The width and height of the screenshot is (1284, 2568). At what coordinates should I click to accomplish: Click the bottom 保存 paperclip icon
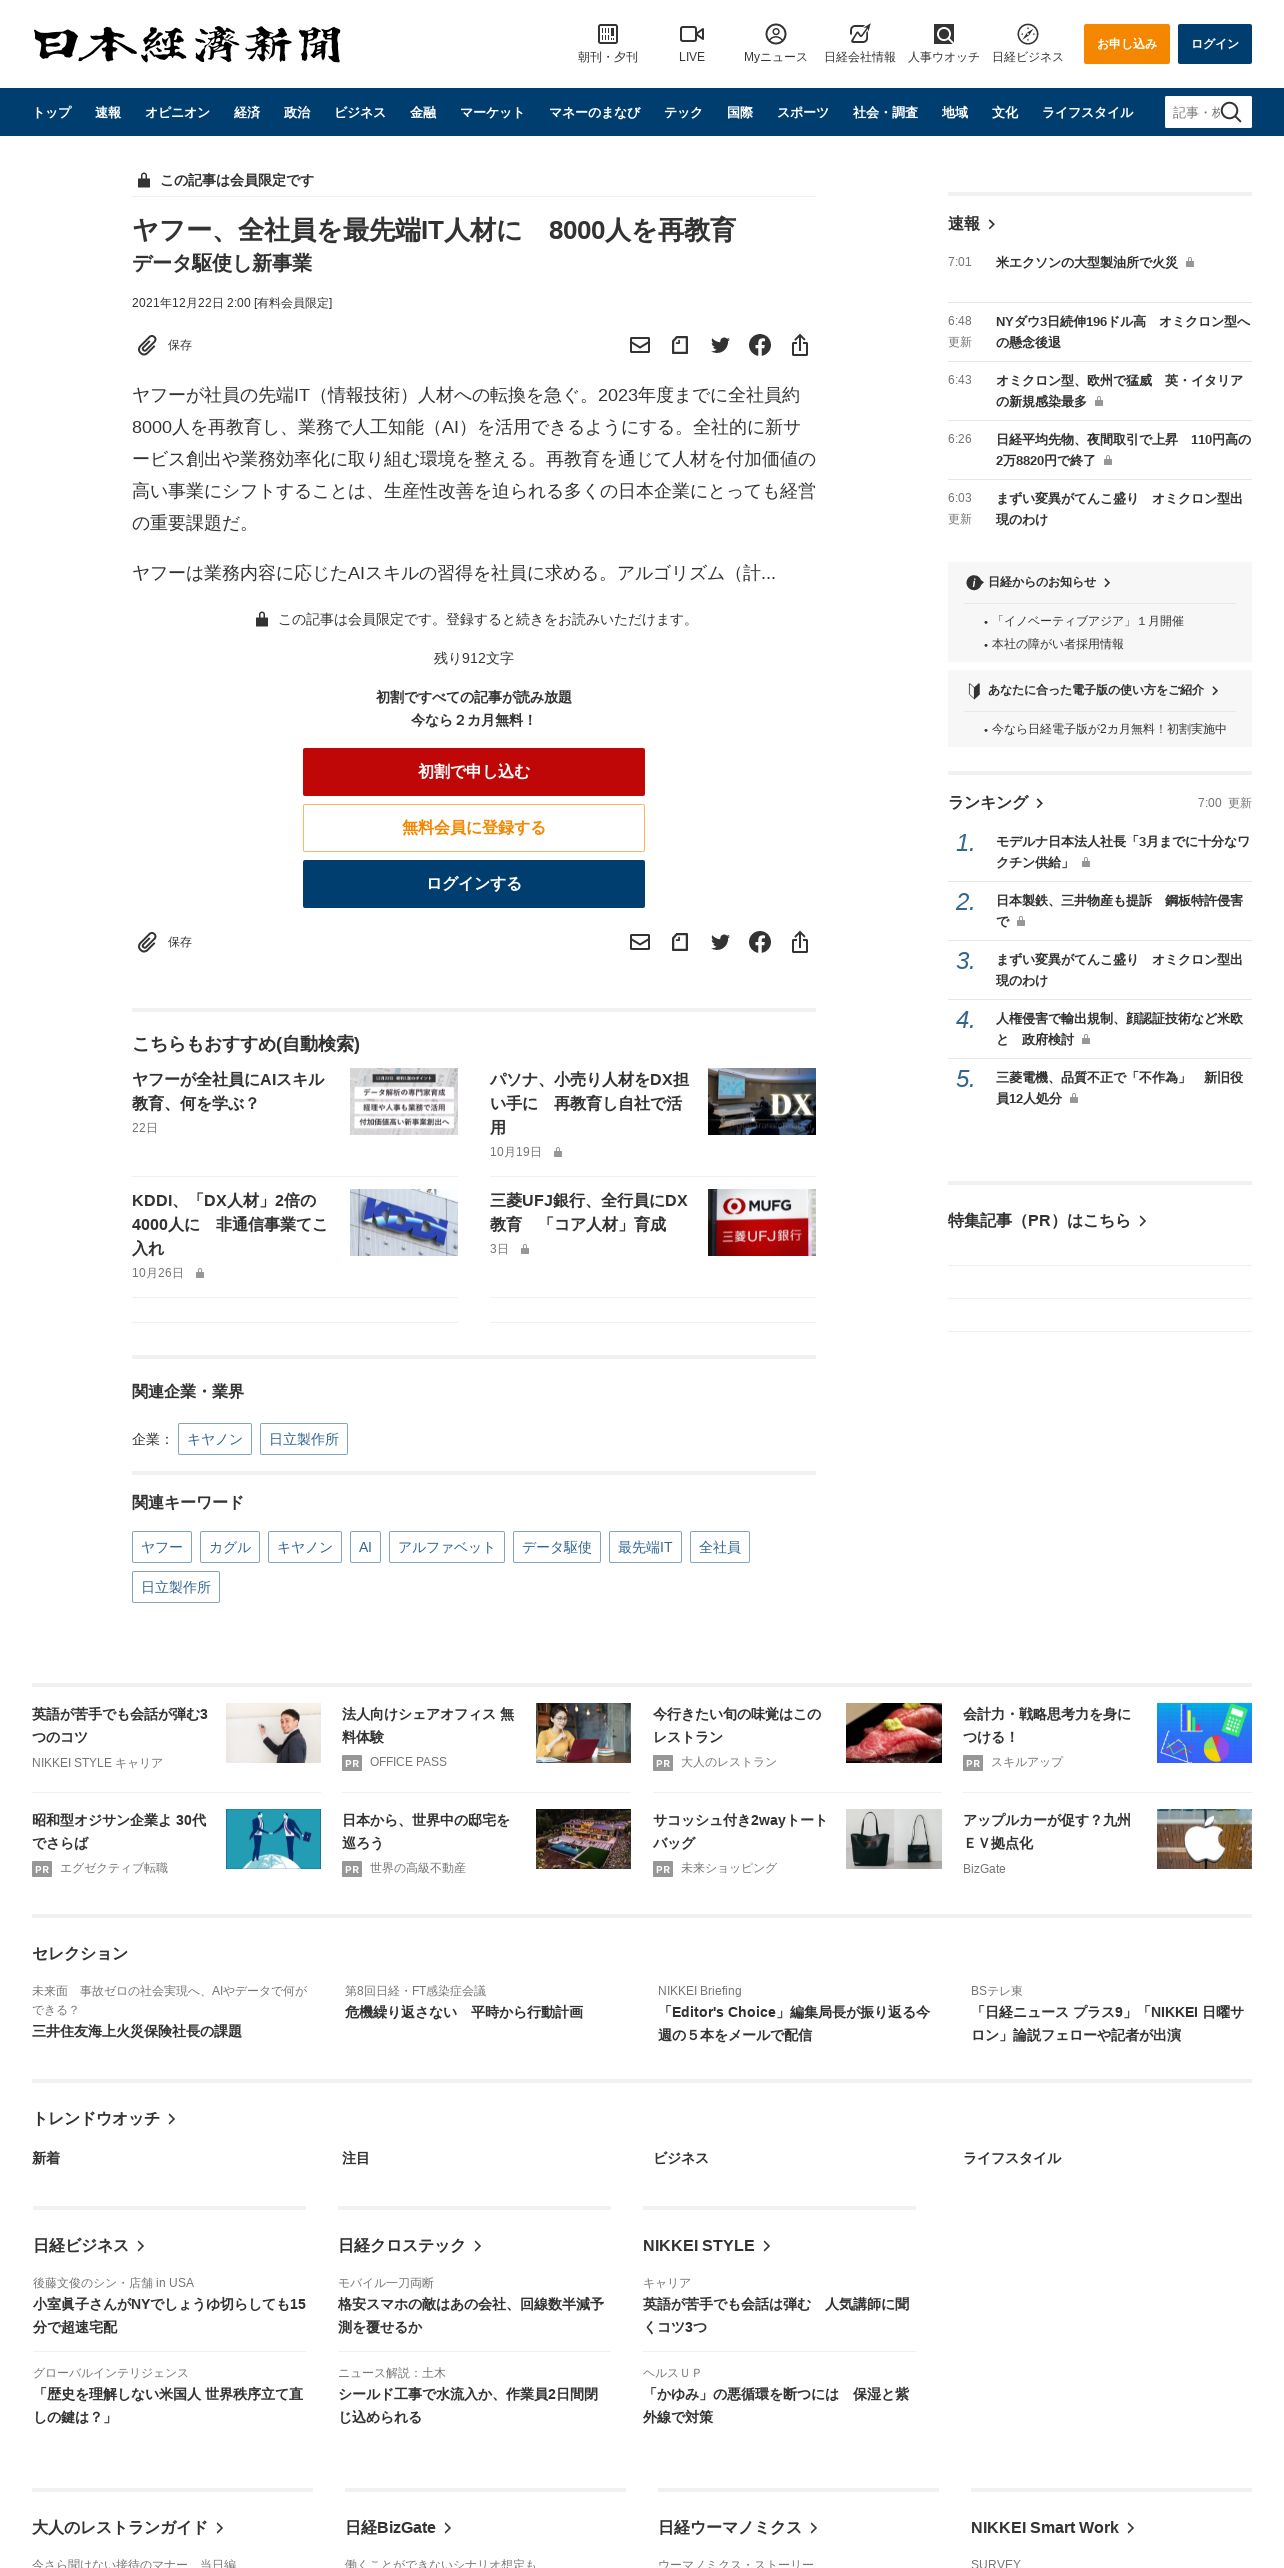pyautogui.click(x=147, y=942)
